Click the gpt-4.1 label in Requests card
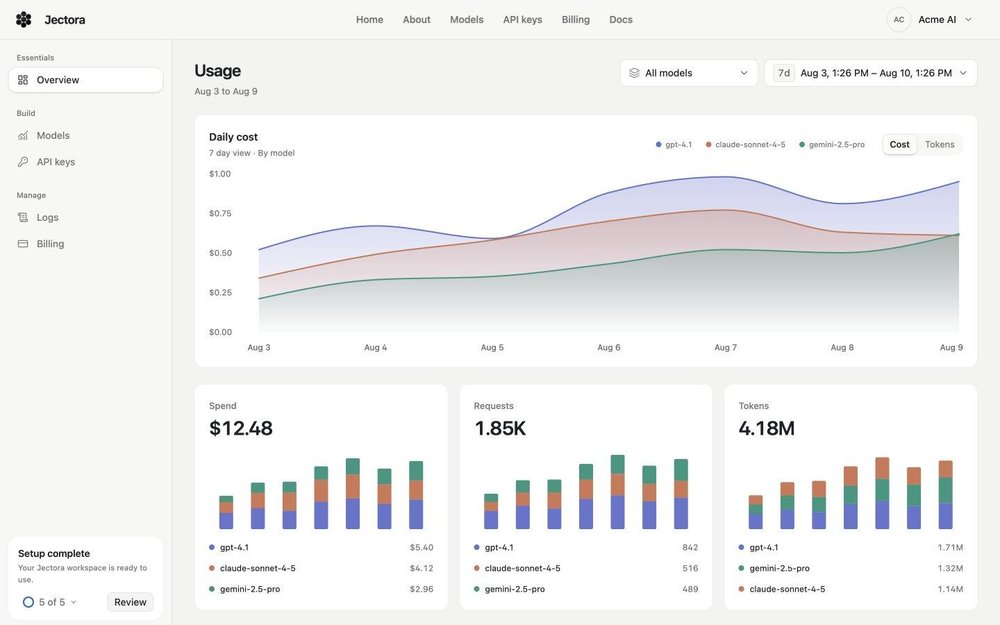1000x625 pixels. [x=499, y=547]
